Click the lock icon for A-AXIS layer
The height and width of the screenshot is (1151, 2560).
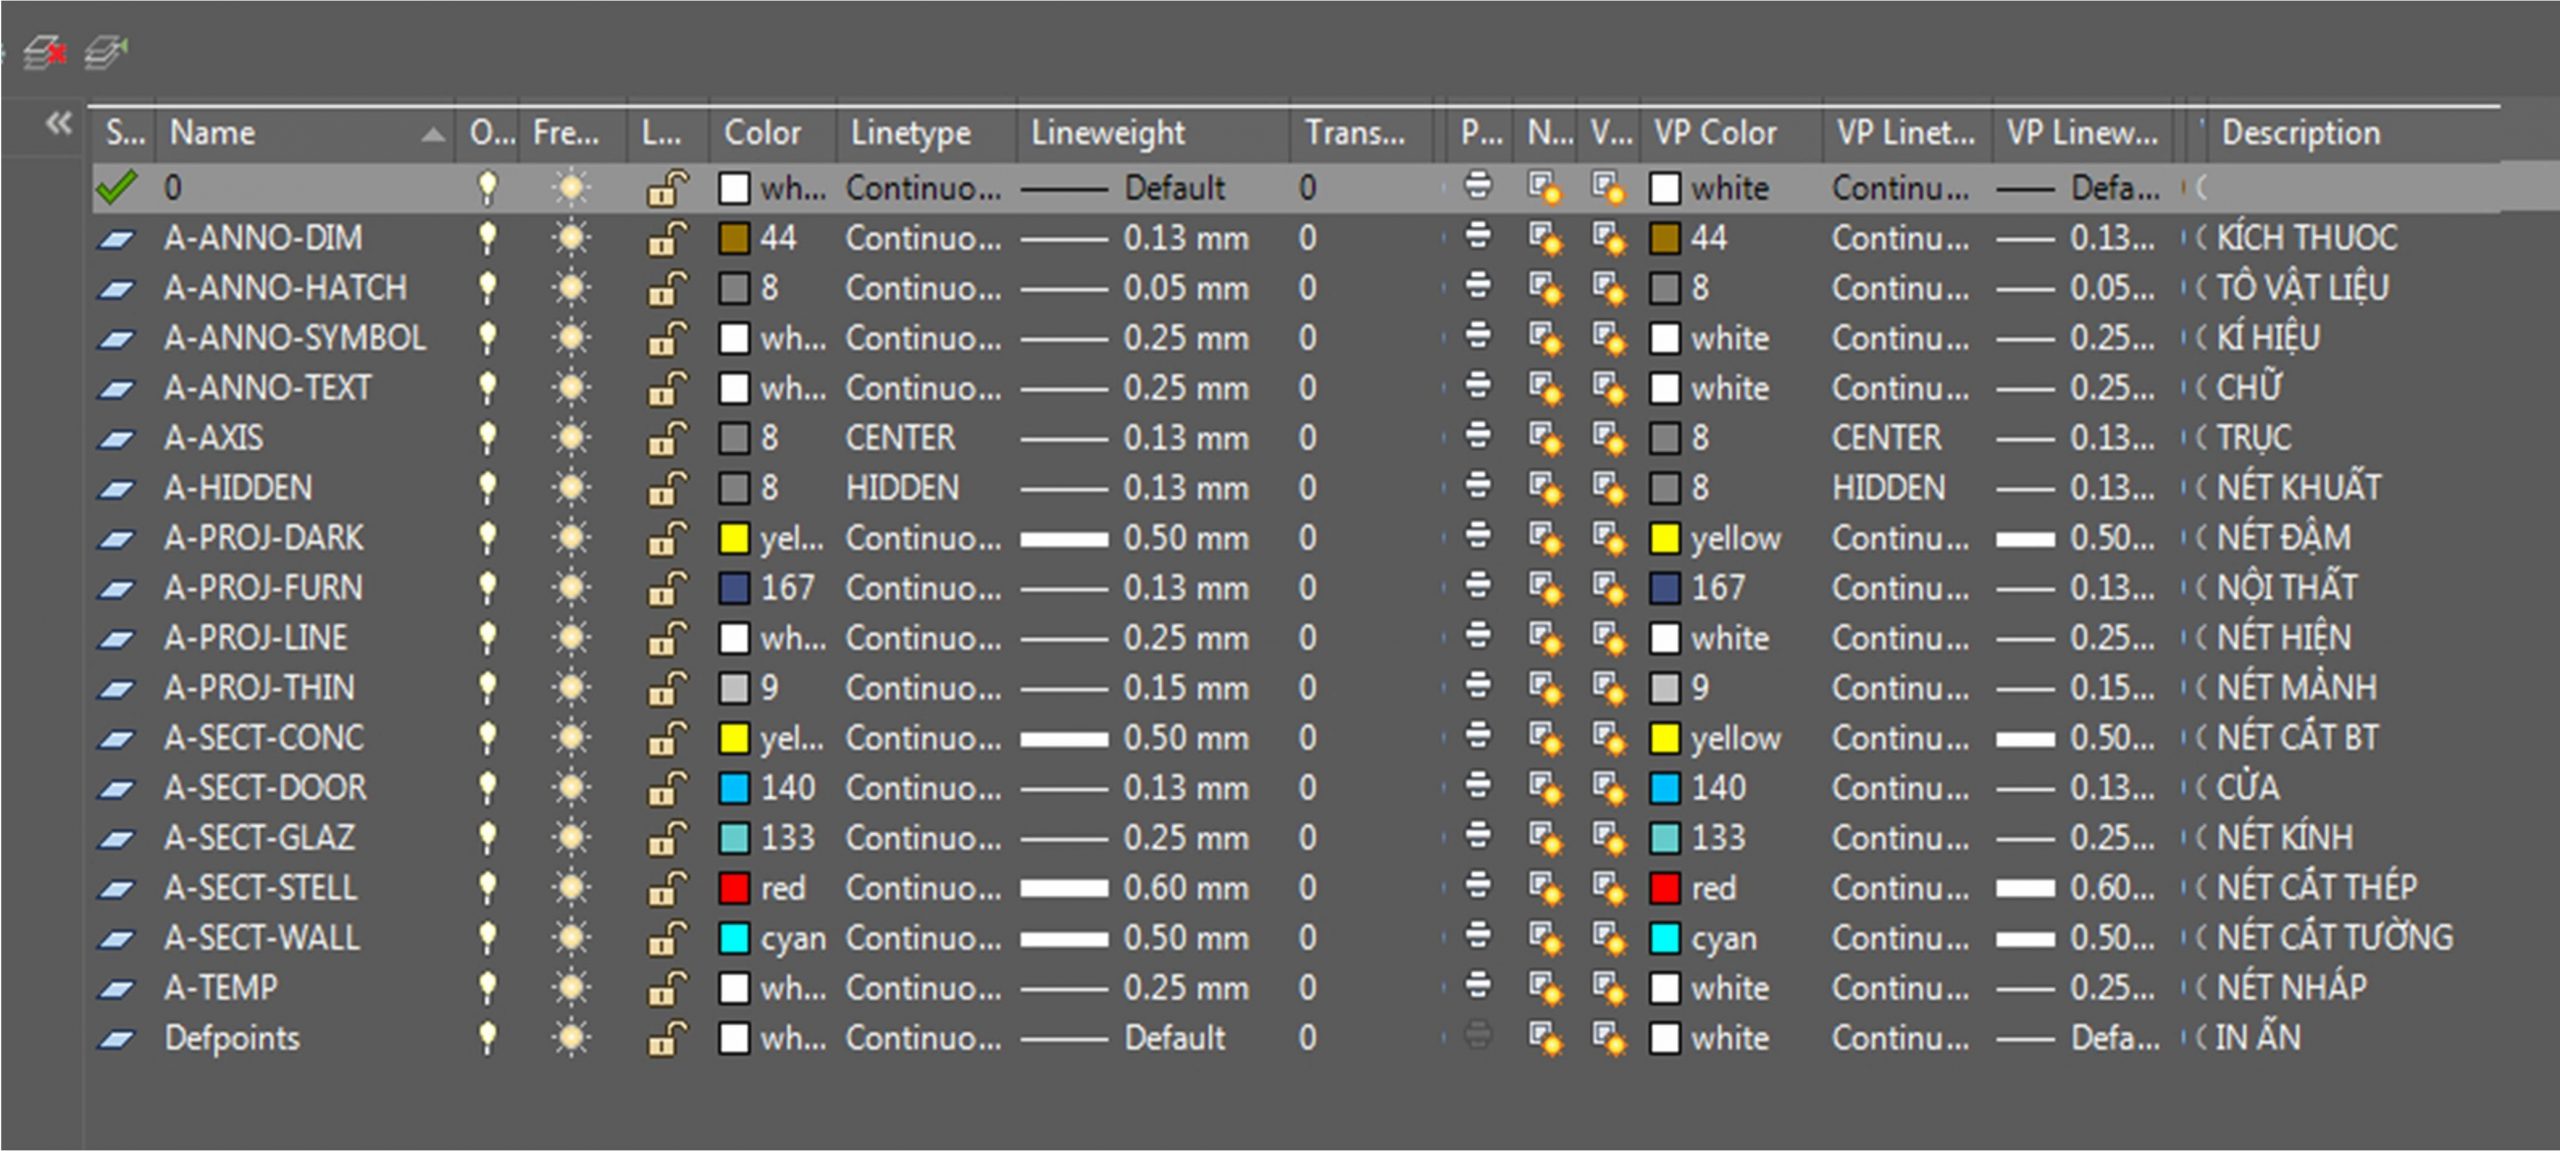click(666, 438)
